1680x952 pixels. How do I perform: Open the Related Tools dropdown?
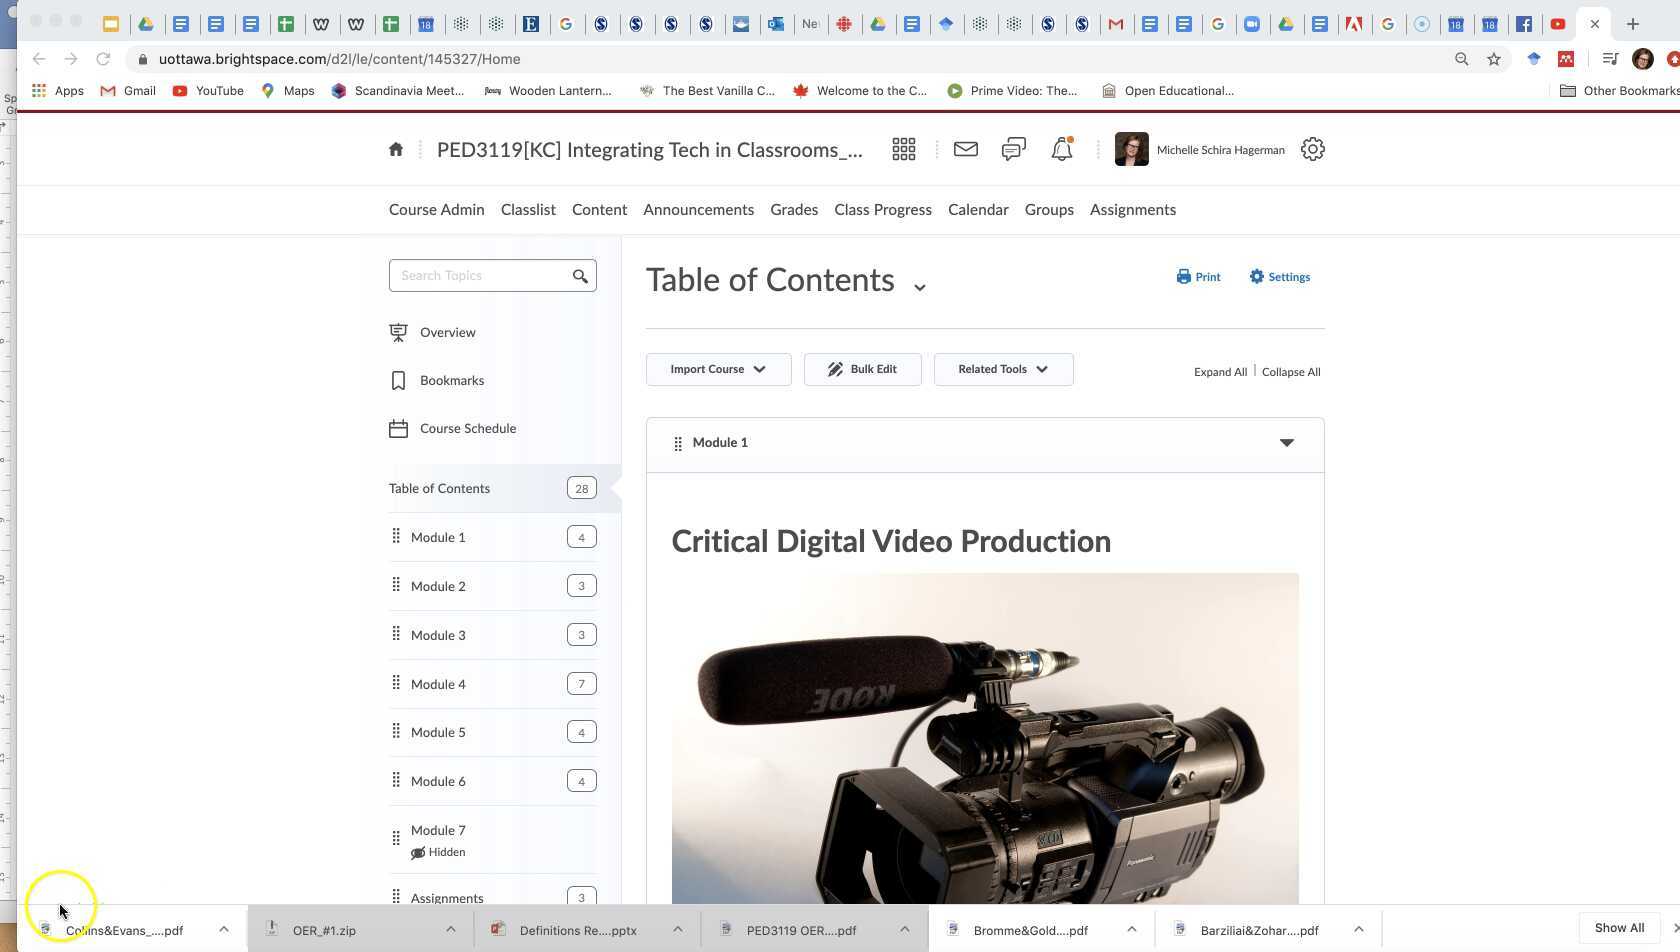1003,369
